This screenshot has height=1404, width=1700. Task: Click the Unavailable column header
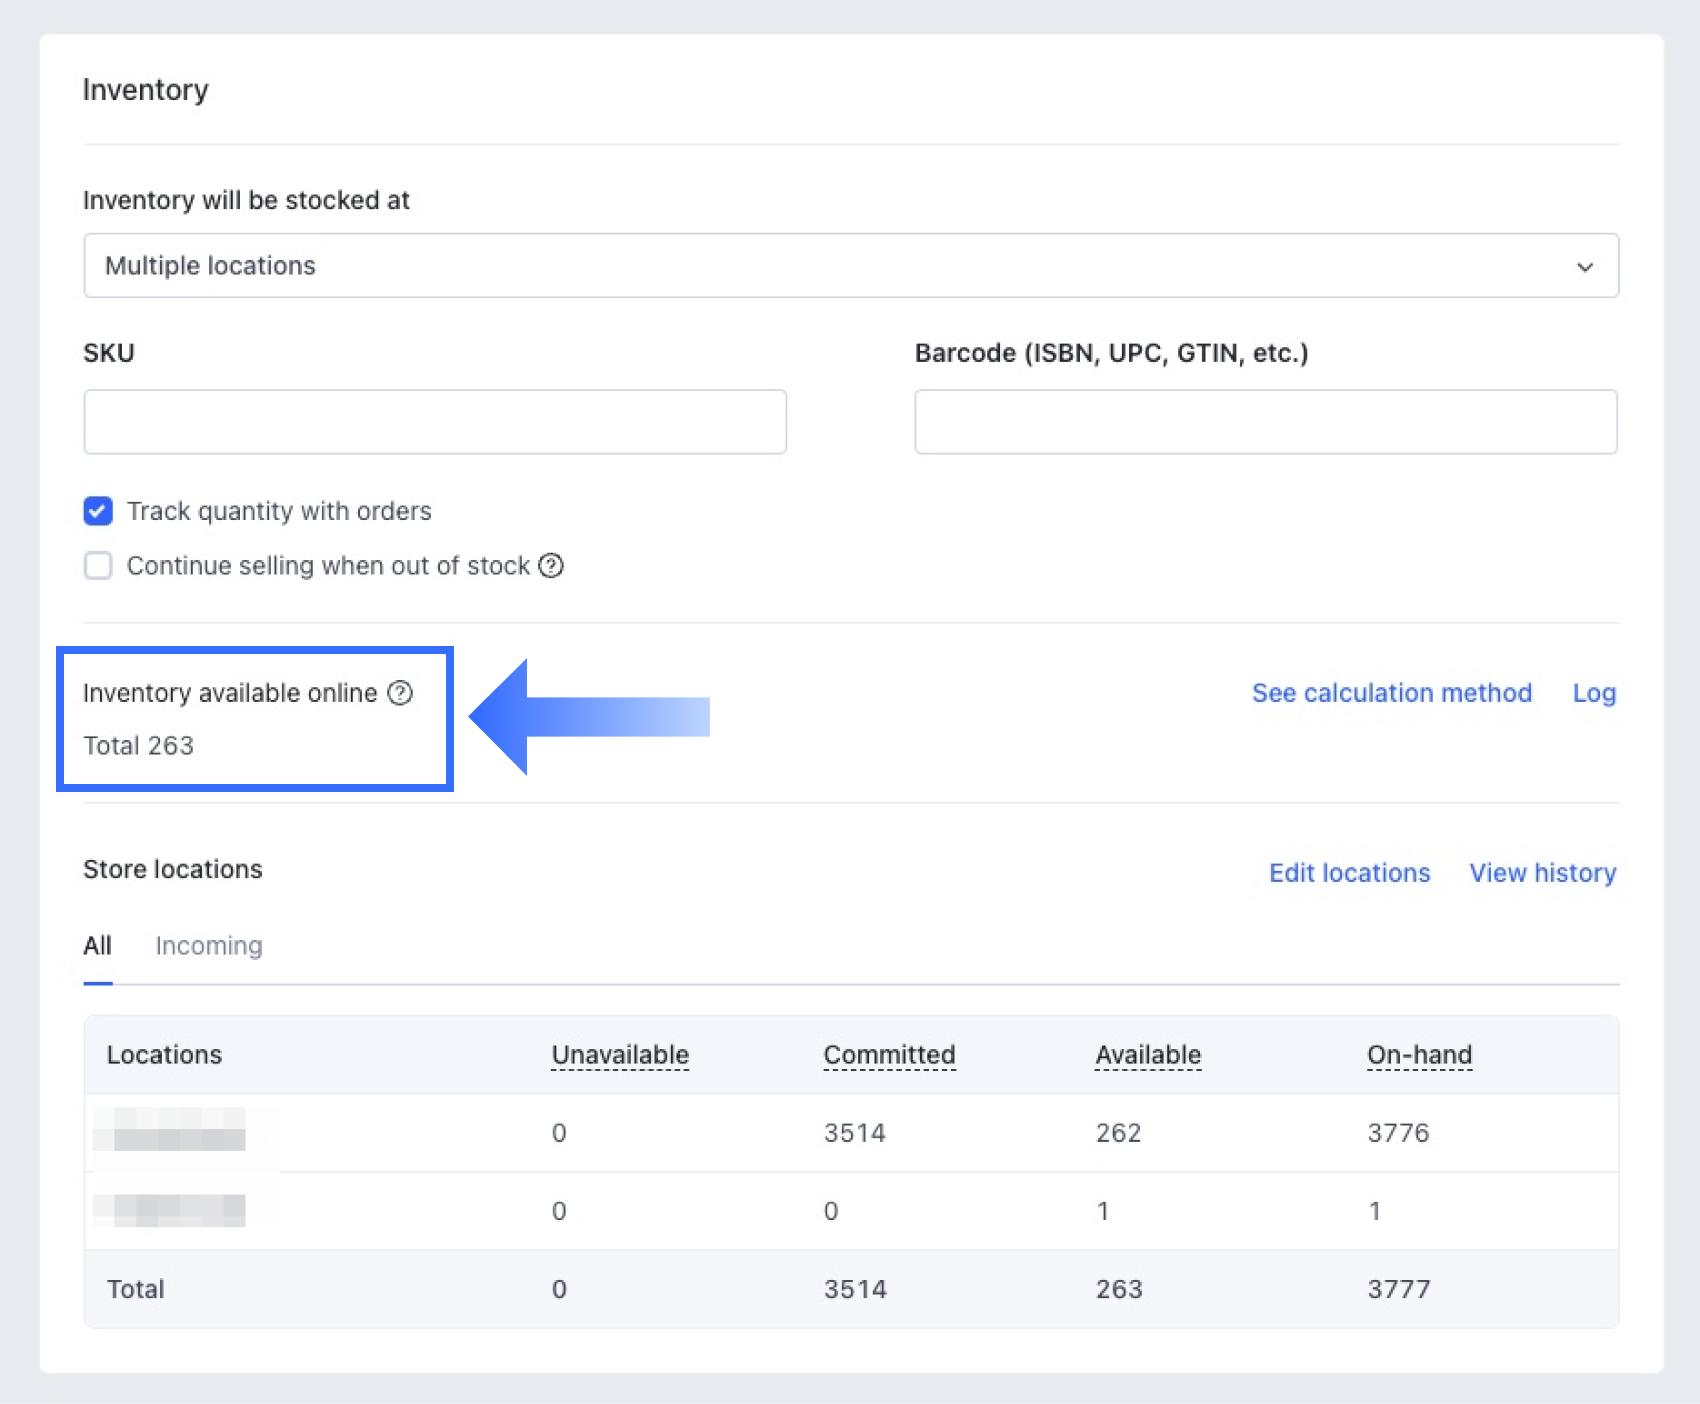620,1055
